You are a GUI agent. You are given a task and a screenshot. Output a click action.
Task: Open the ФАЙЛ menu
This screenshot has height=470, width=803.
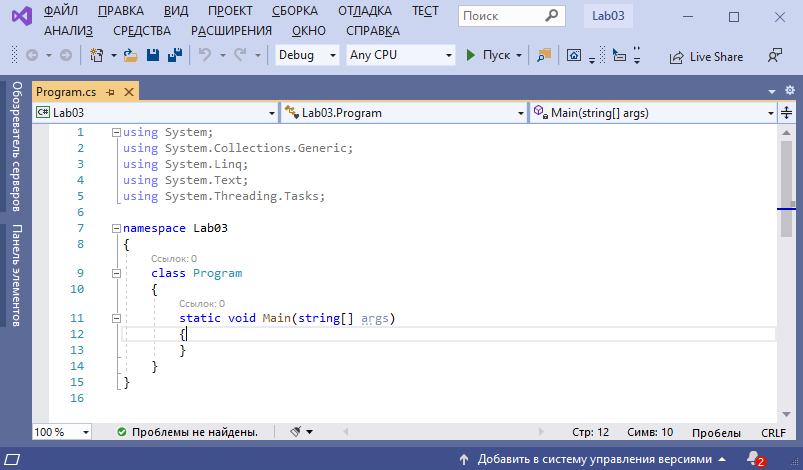click(x=61, y=11)
